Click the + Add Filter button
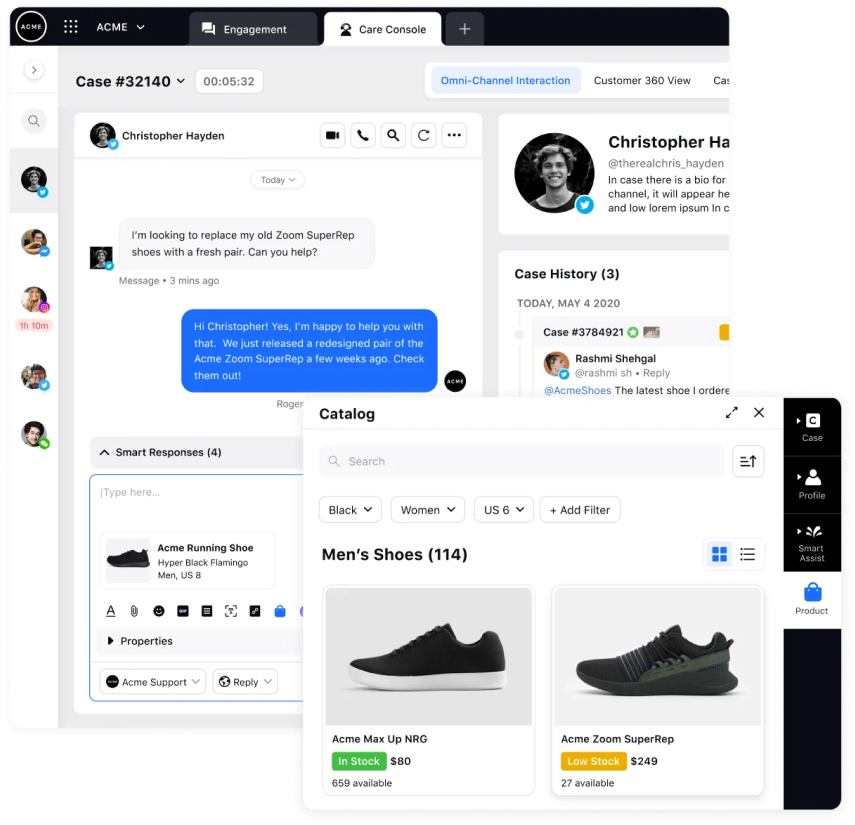Image resolution: width=855 pixels, height=825 pixels. pyautogui.click(x=580, y=510)
